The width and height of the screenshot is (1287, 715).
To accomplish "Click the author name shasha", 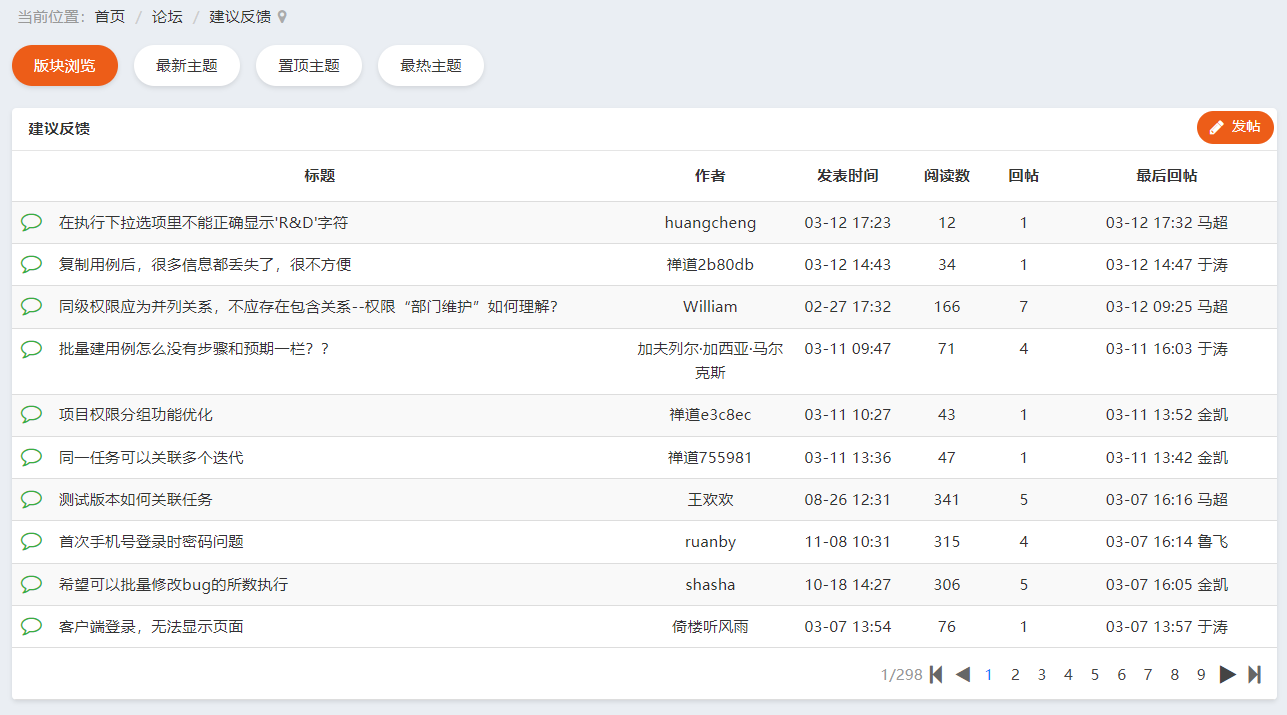I will point(710,584).
